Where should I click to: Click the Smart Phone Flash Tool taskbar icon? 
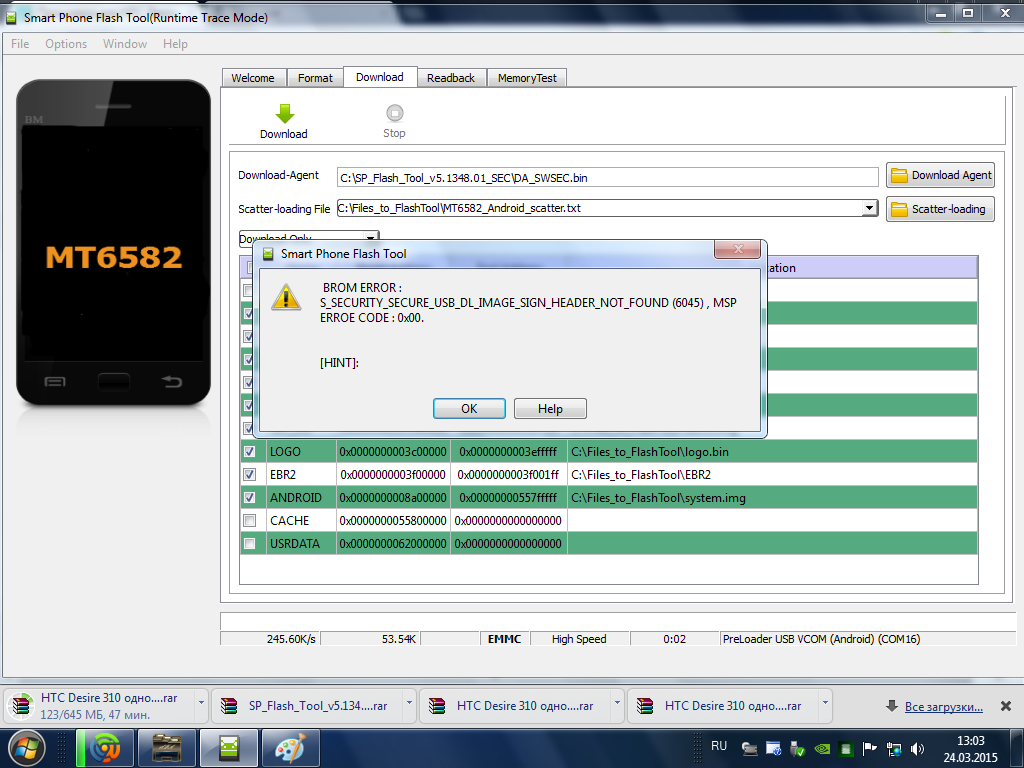point(228,747)
